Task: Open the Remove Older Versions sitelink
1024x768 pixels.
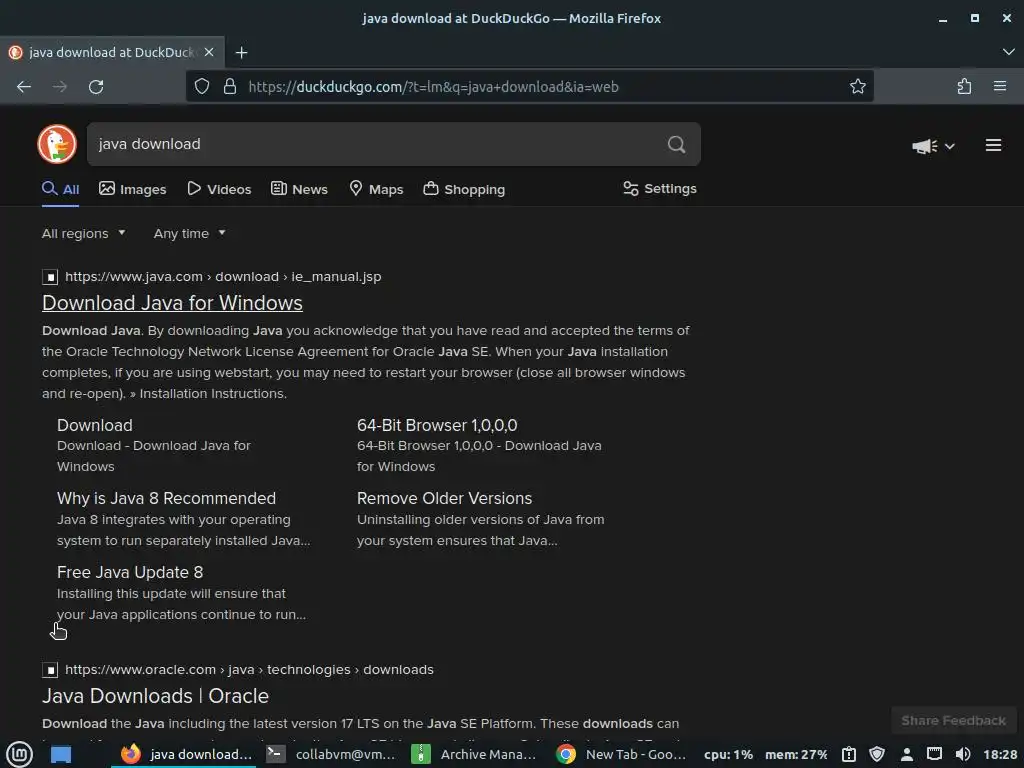Action: pyautogui.click(x=444, y=498)
